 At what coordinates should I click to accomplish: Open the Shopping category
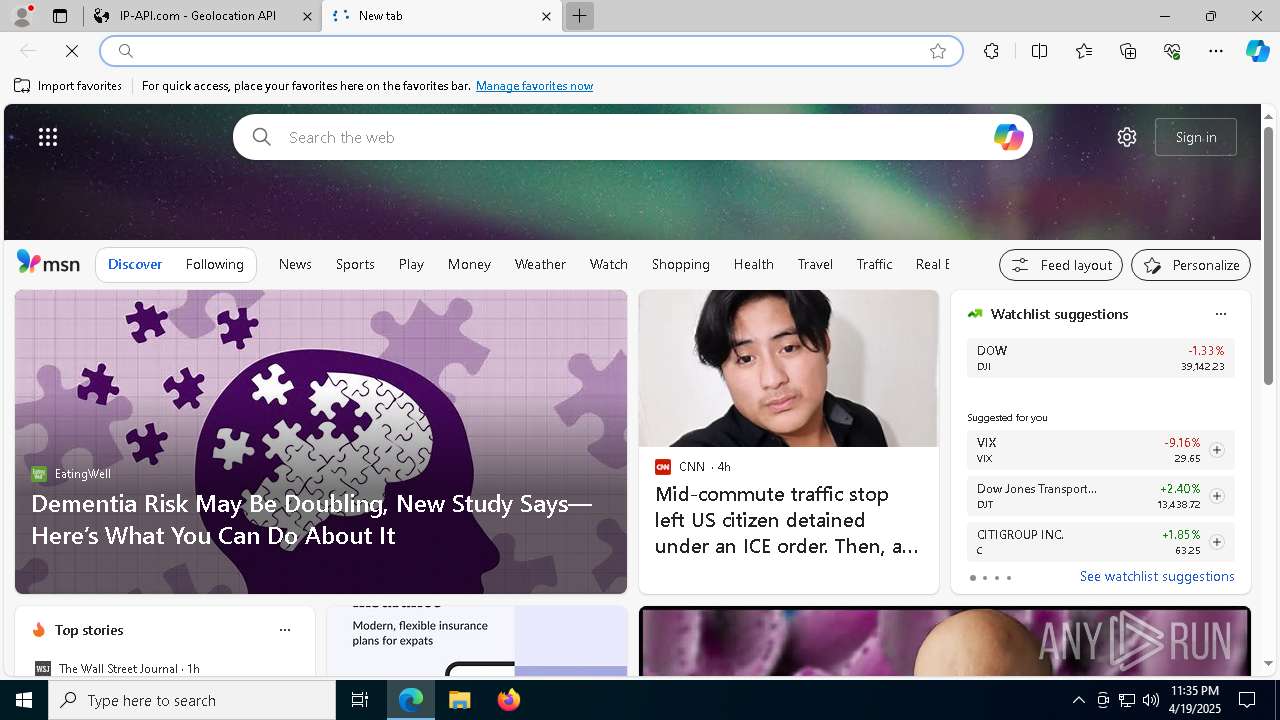click(680, 264)
